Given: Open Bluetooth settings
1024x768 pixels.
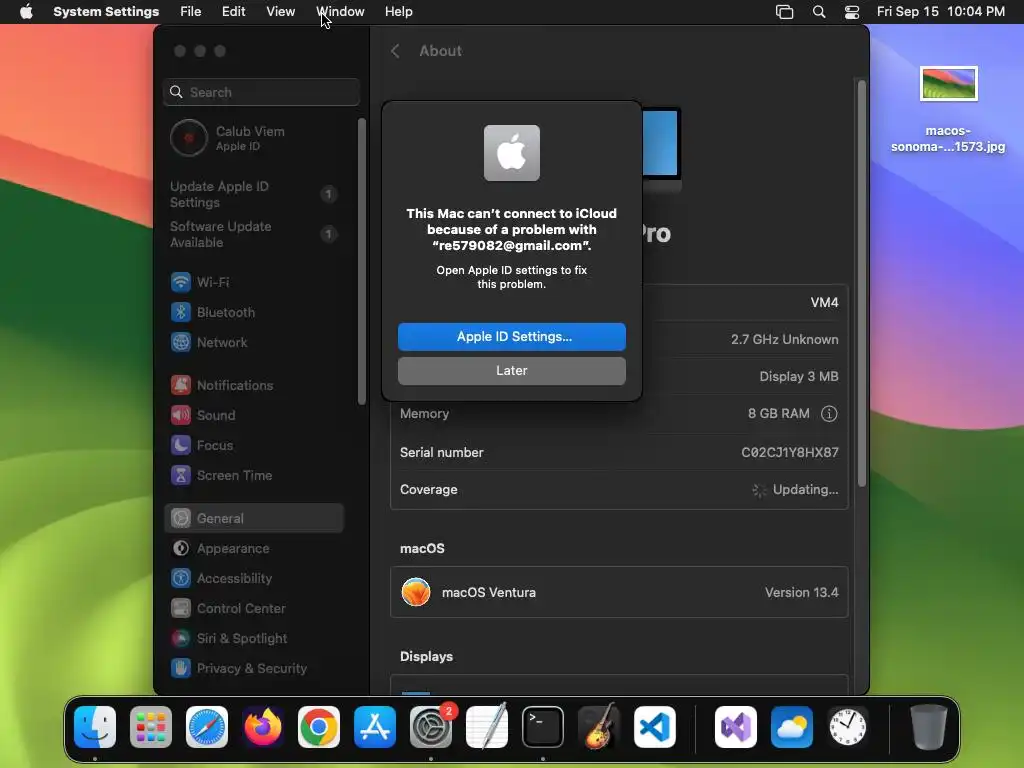Looking at the screenshot, I should click(255, 312).
